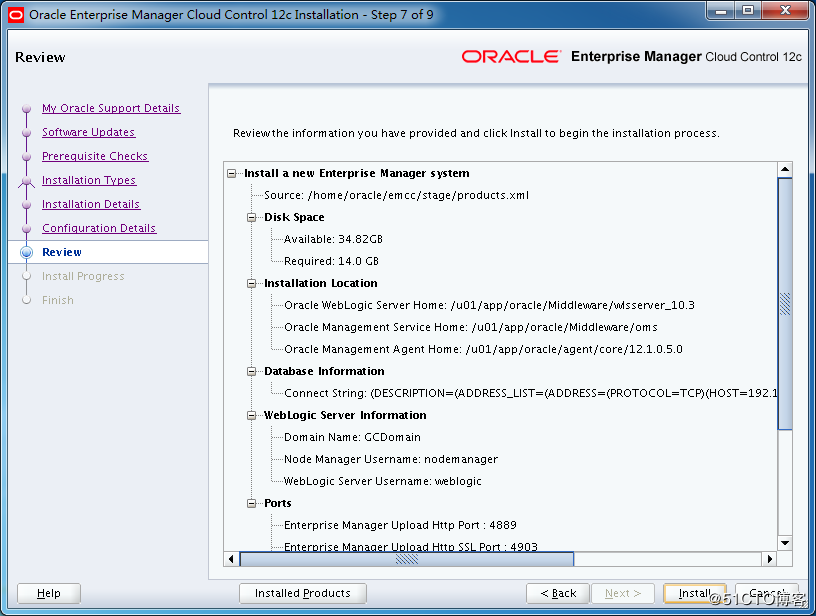
Task: Select the Enterprise Manager Upload Http Port : 4889 row
Action: tap(400, 525)
